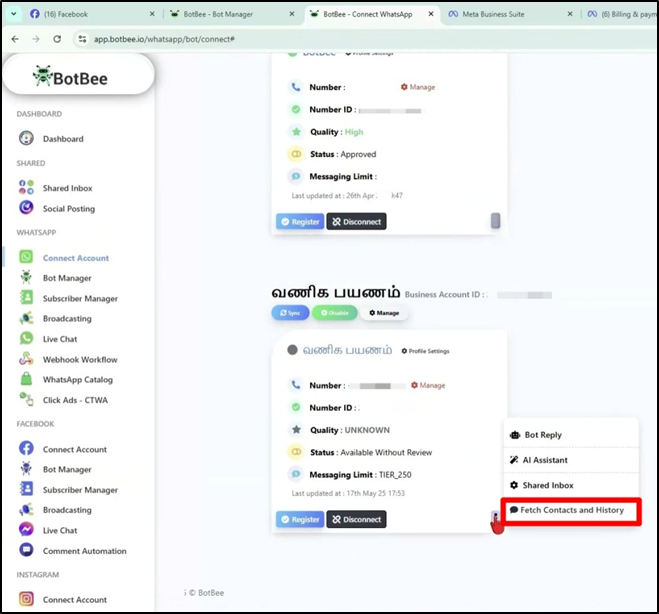The width and height of the screenshot is (659, 614).
Task: Select Webhook Workflow in the sidebar
Action: pyautogui.click(x=79, y=360)
